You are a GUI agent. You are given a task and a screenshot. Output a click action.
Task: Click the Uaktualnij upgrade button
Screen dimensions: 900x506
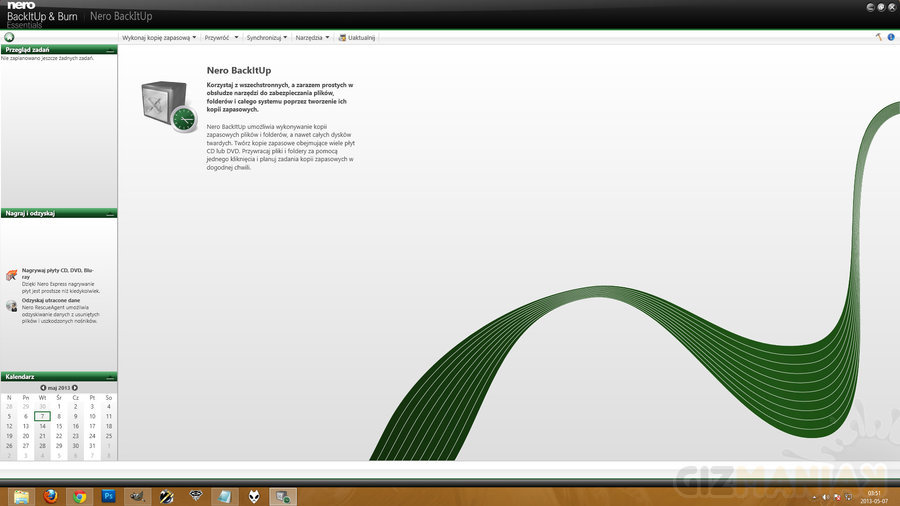coord(357,37)
